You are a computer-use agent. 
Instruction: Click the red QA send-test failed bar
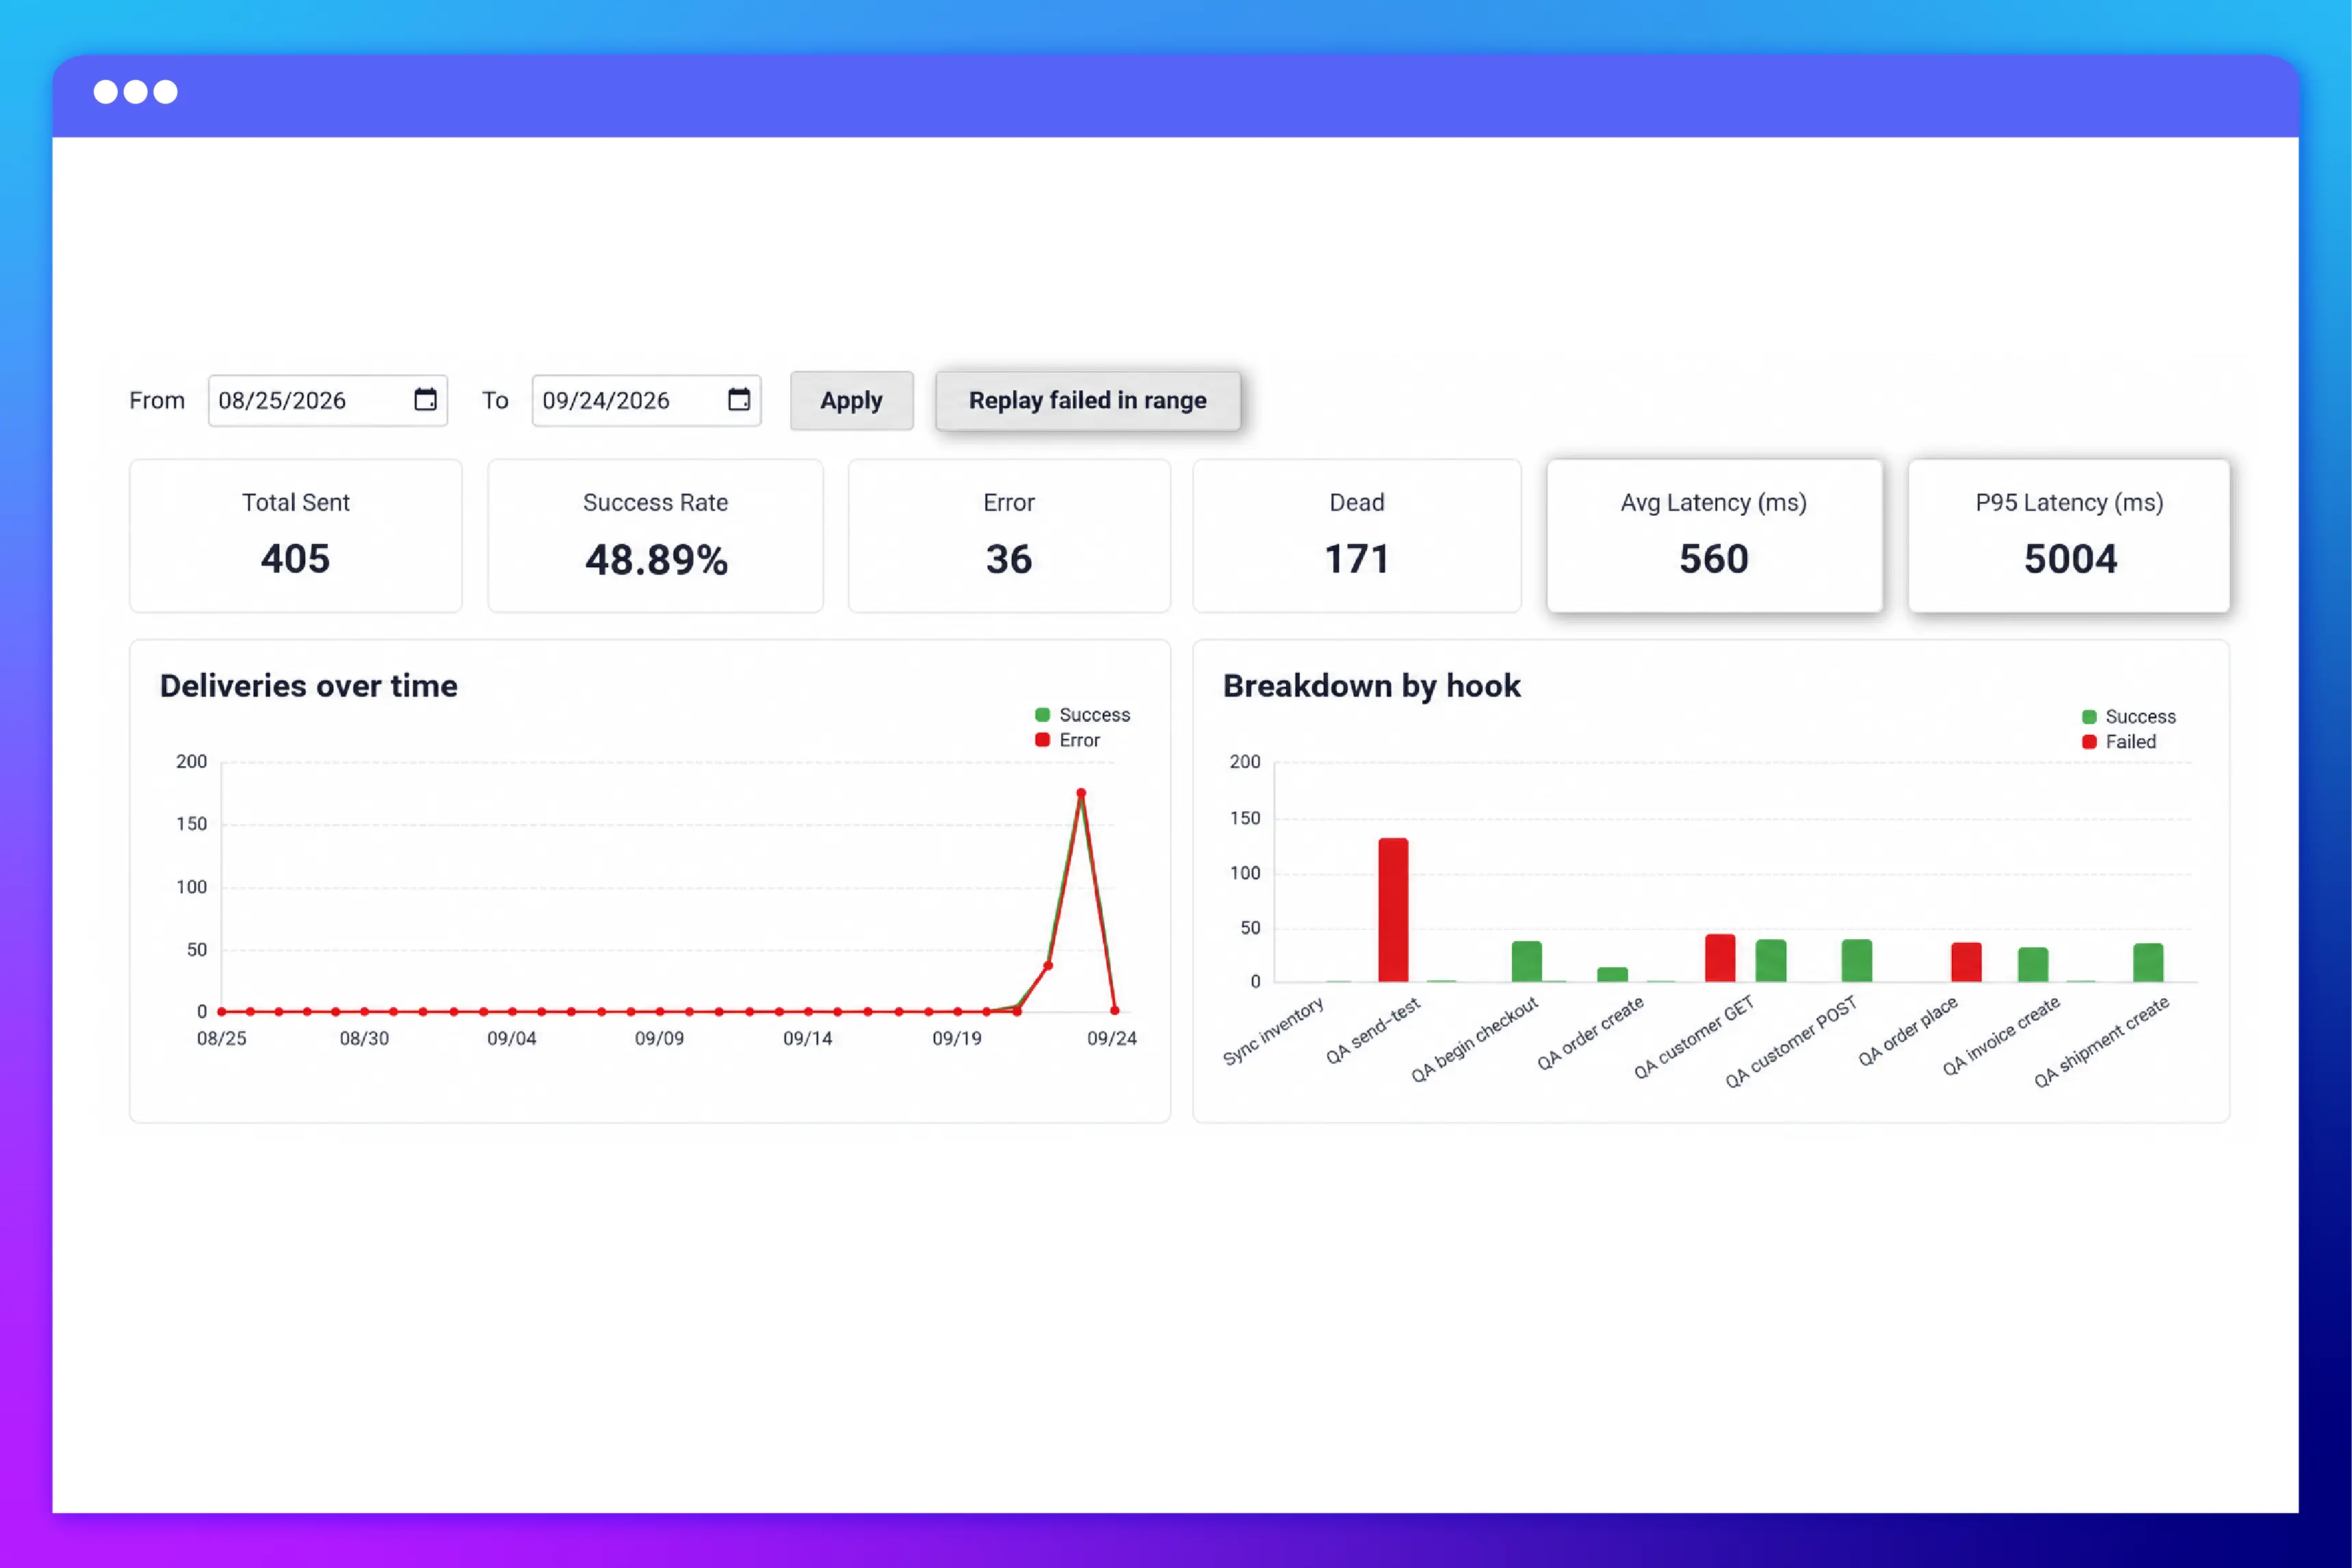[x=1393, y=910]
